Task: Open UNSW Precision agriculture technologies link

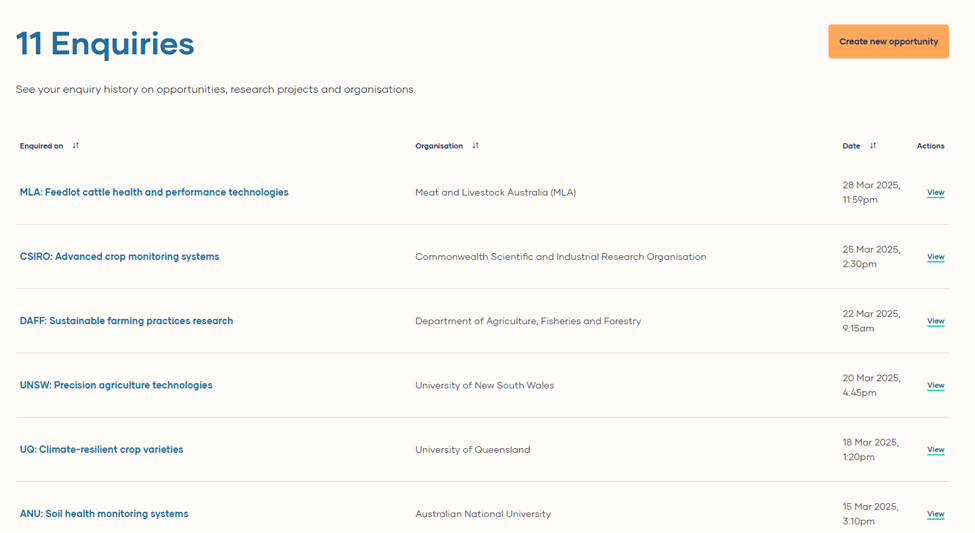Action: (x=116, y=385)
